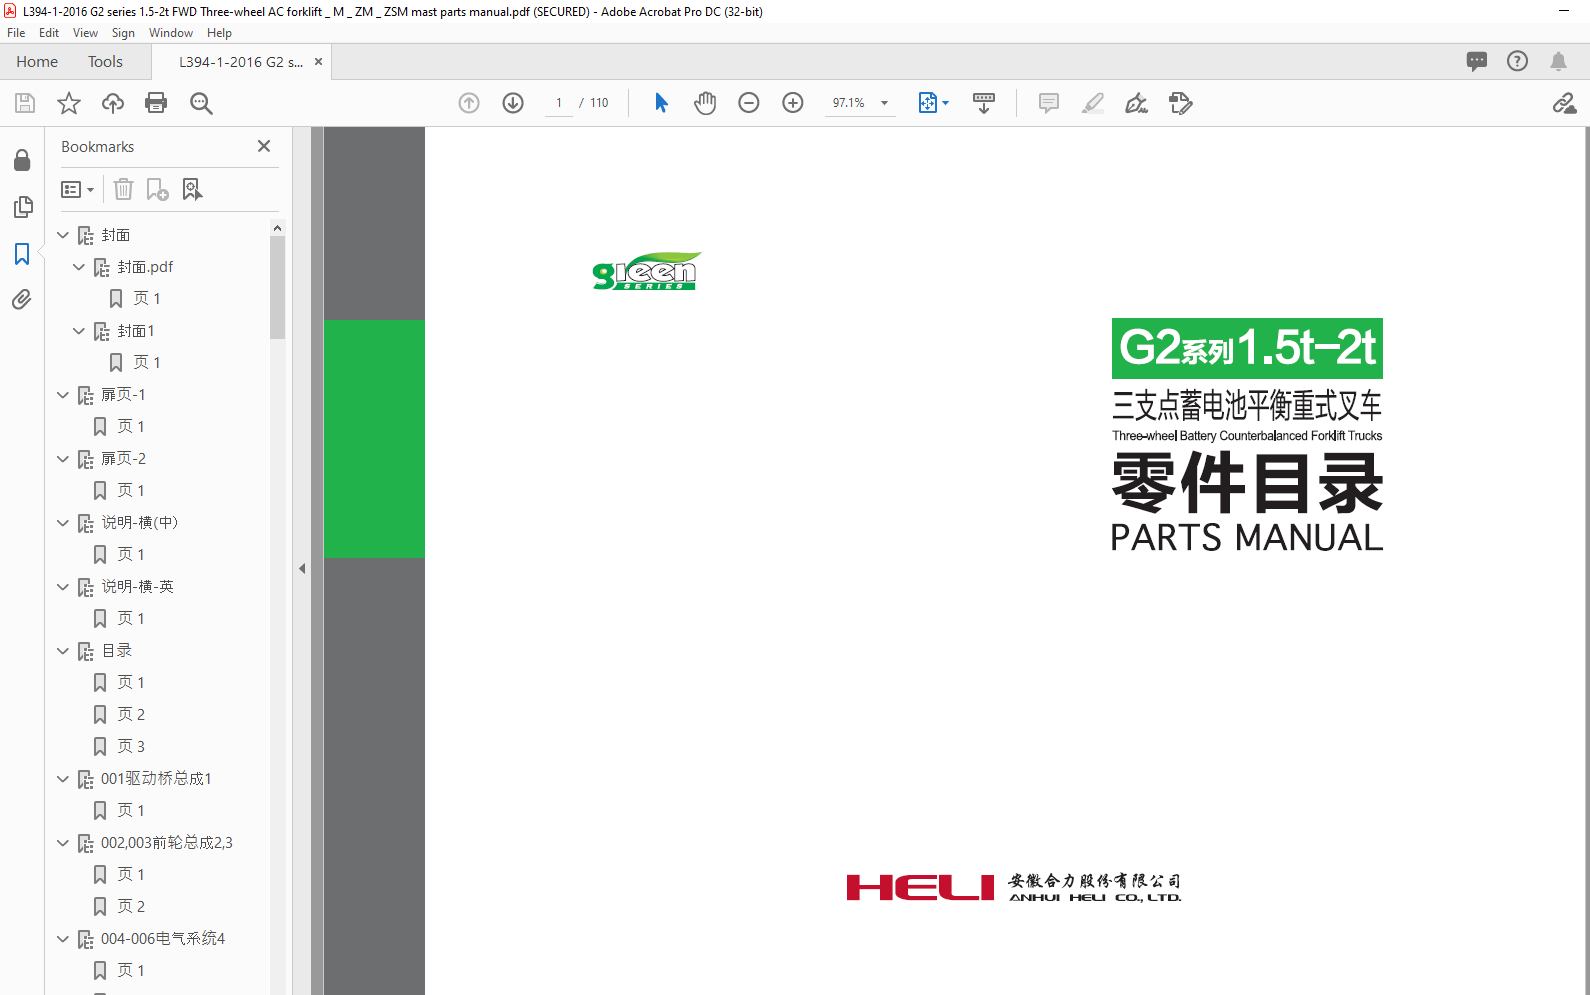The width and height of the screenshot is (1590, 995).
Task: Open the Help menu
Action: (x=219, y=33)
